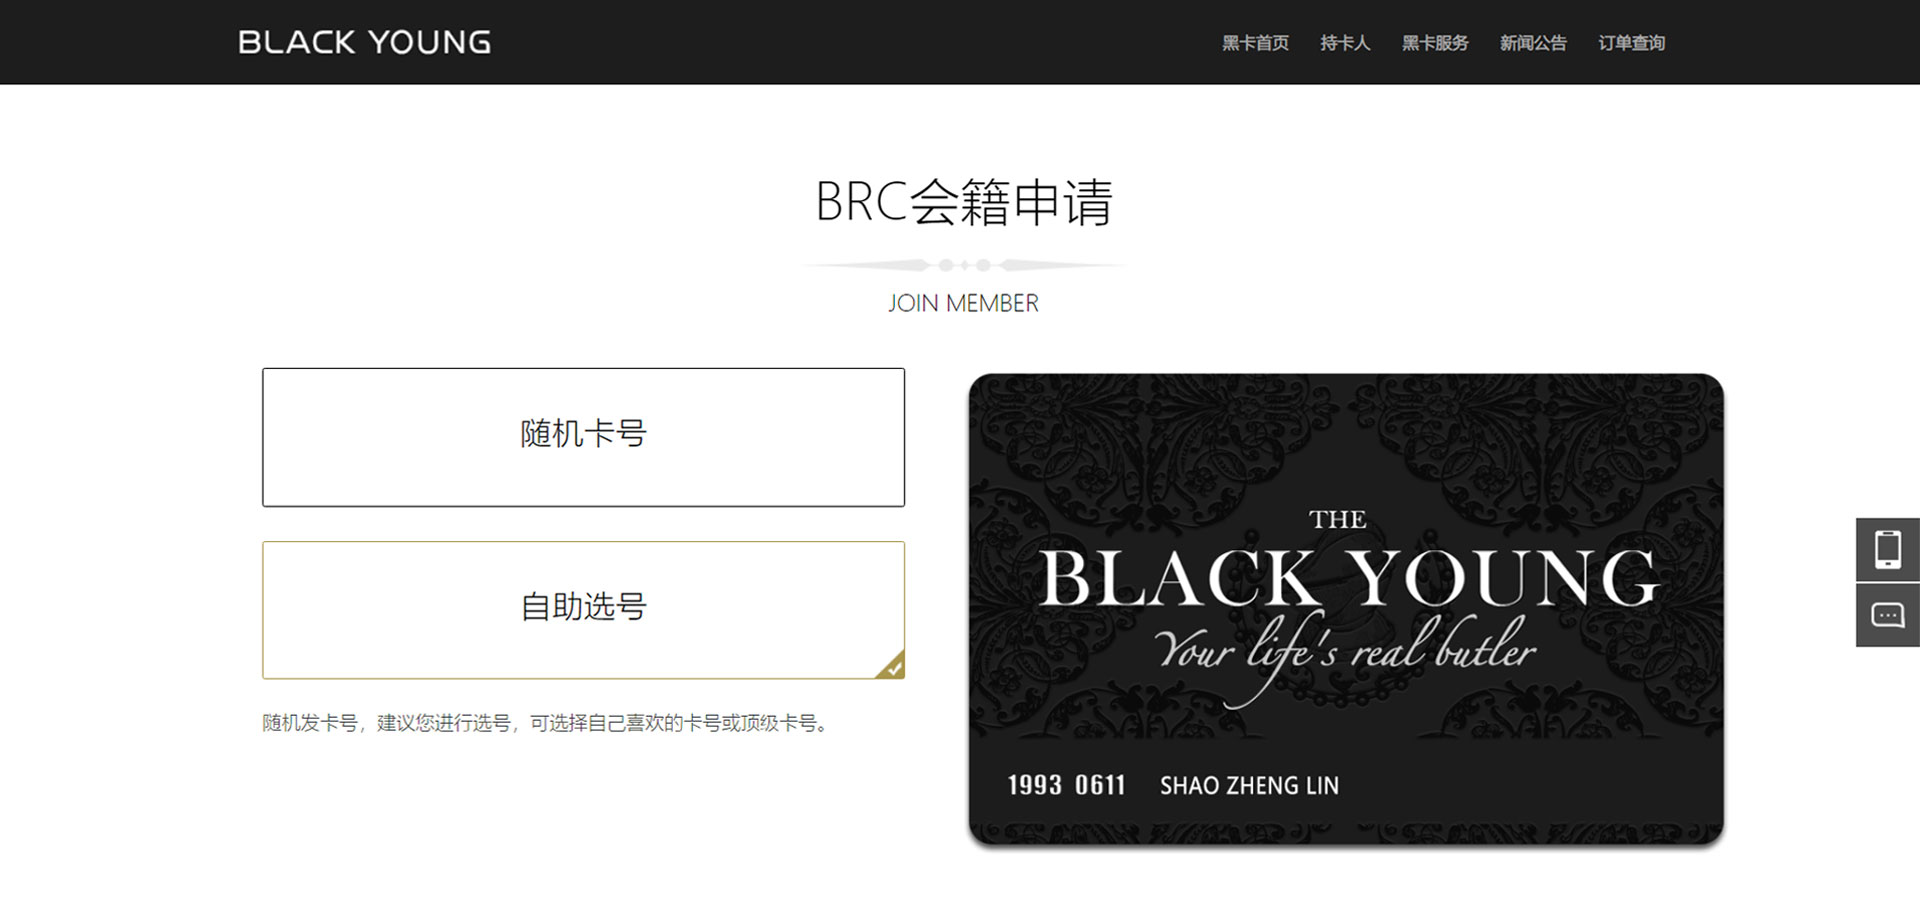Click the ornamental divider under the heading
The image size is (1920, 902).
click(963, 265)
